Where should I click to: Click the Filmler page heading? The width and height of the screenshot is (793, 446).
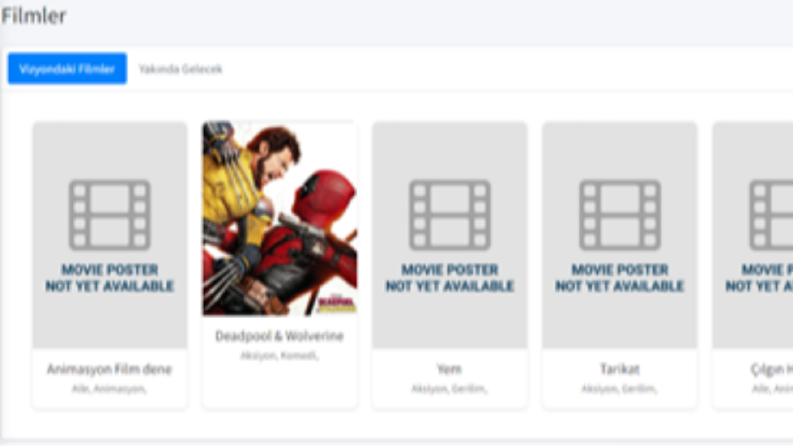tap(34, 16)
